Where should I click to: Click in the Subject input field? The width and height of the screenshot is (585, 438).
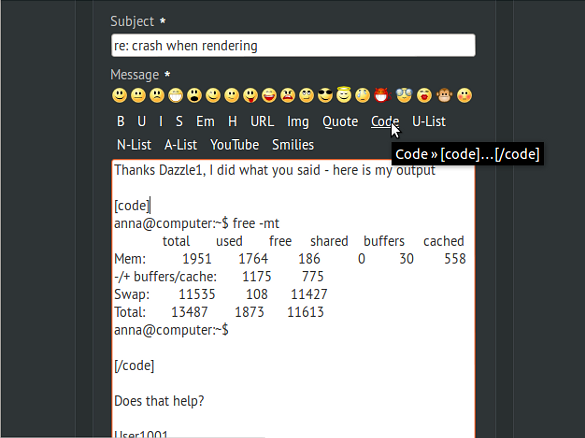pyautogui.click(x=293, y=46)
